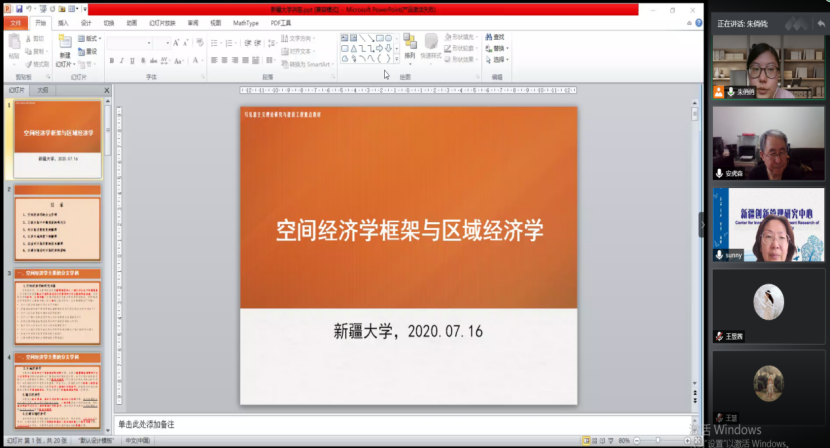Open the Layout (版式) dropdown
Viewport: 830px width, 448px height.
click(x=89, y=38)
